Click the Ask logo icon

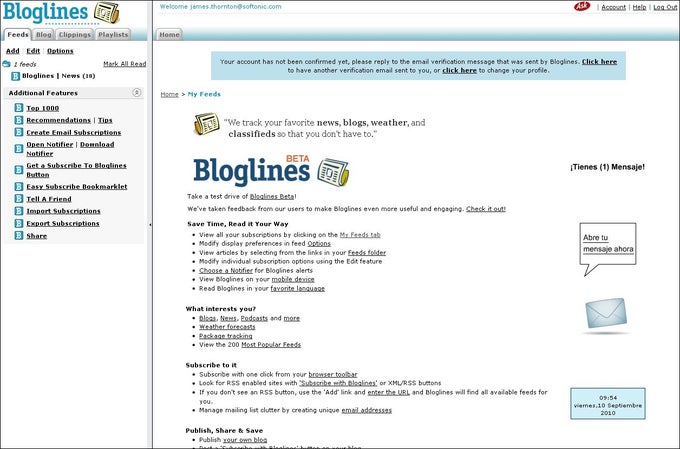[x=582, y=6]
